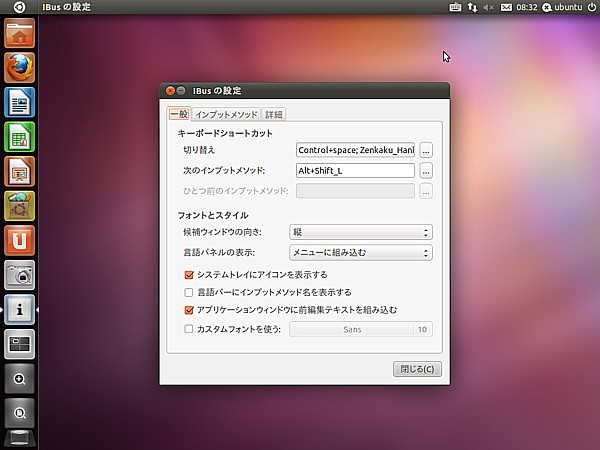Click the 切り替え shortcut text field

[355, 150]
